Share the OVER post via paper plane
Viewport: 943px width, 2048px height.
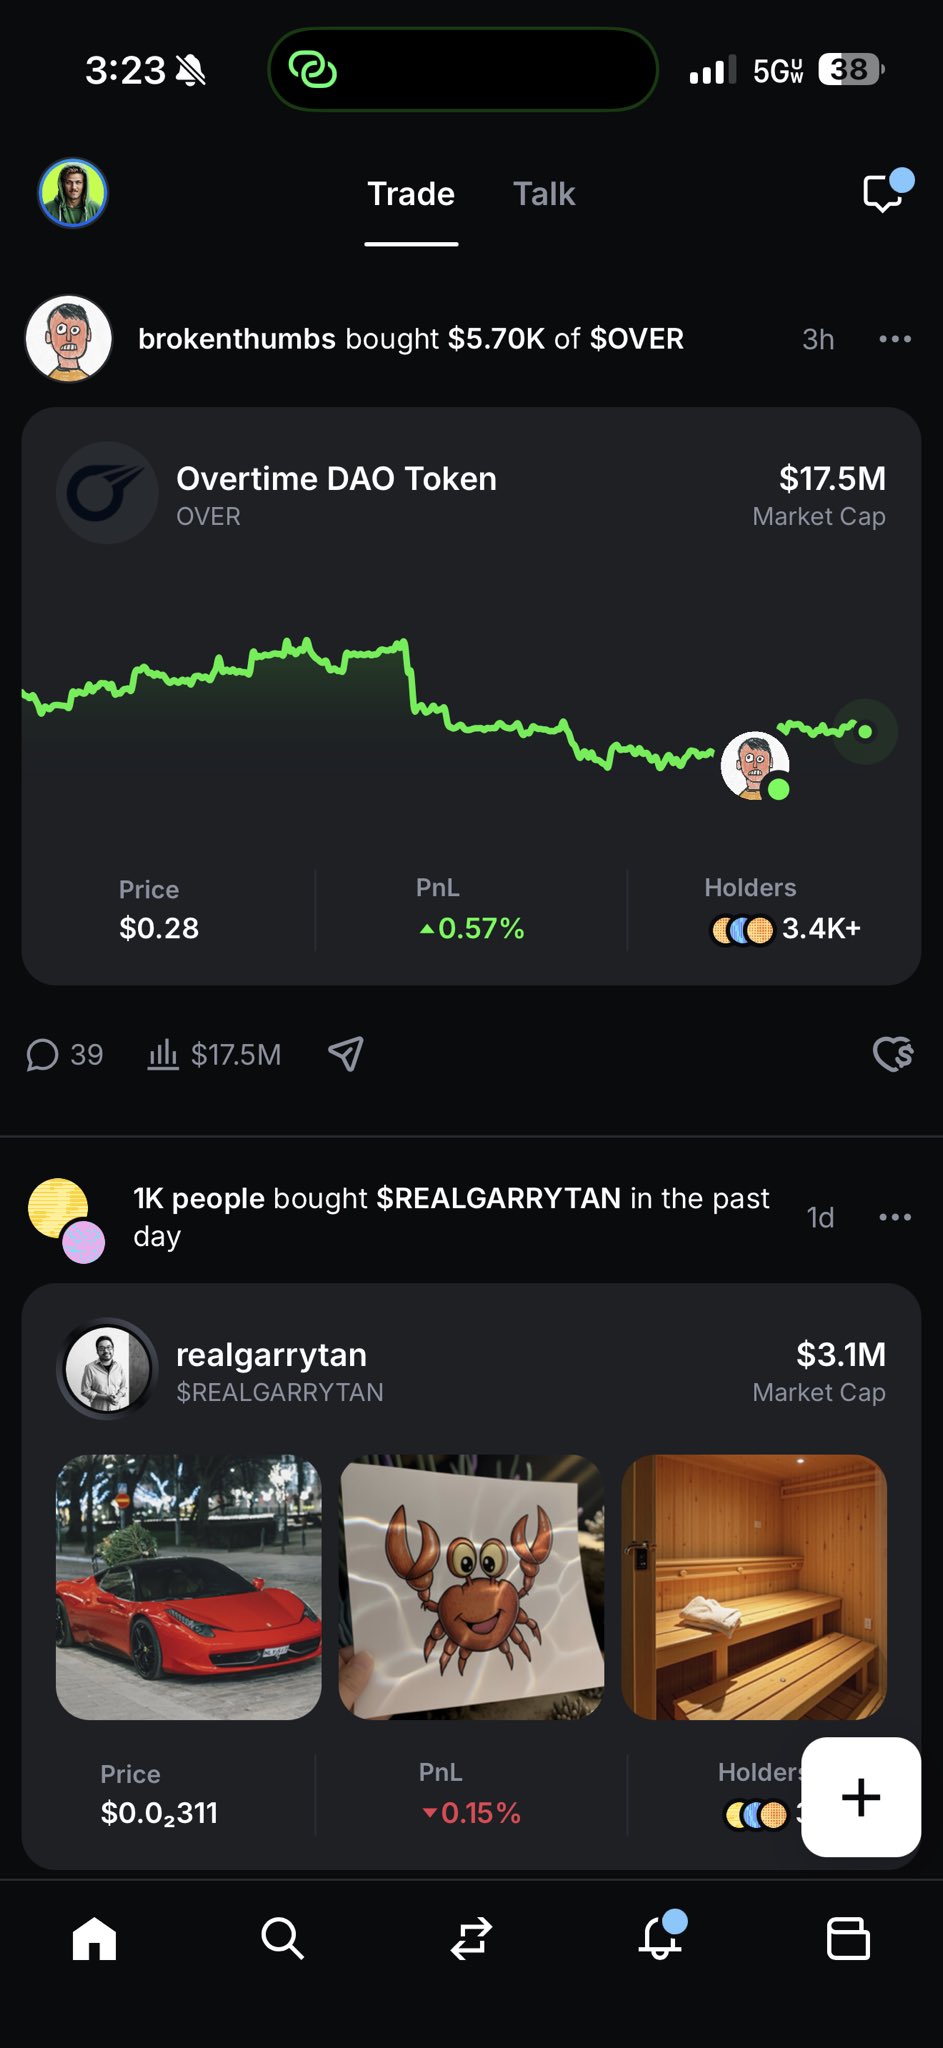[346, 1054]
